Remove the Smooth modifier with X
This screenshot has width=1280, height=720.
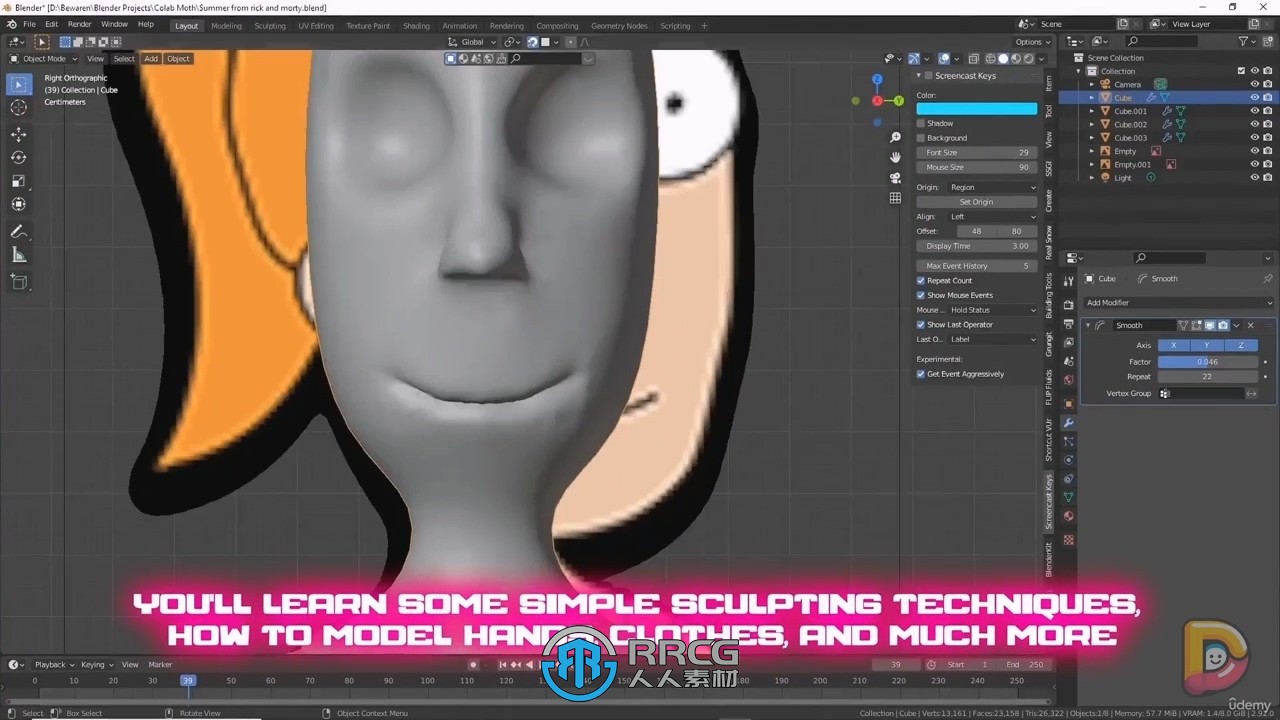[1250, 325]
